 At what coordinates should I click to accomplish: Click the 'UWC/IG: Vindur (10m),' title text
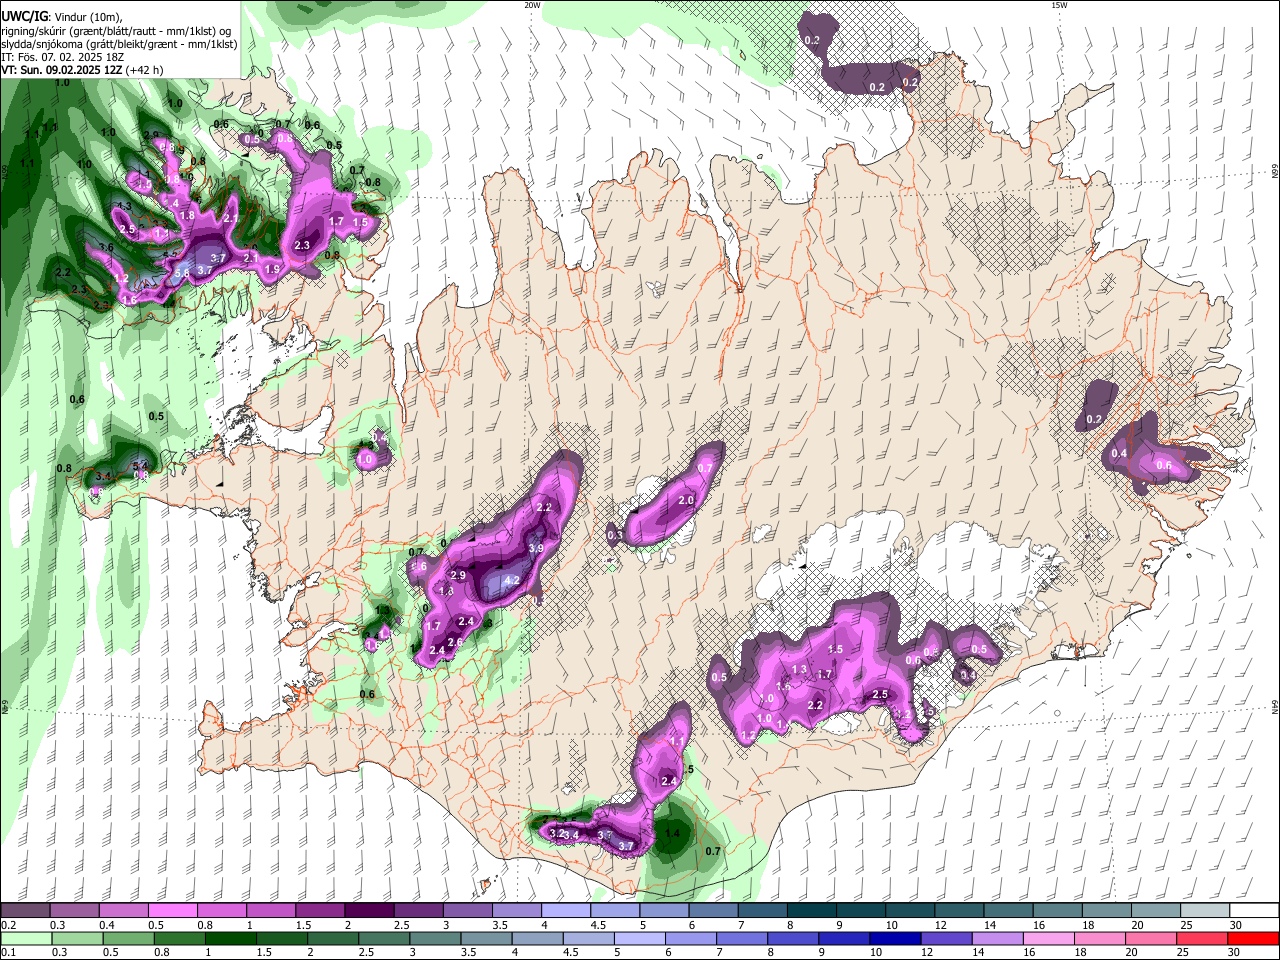(62, 17)
